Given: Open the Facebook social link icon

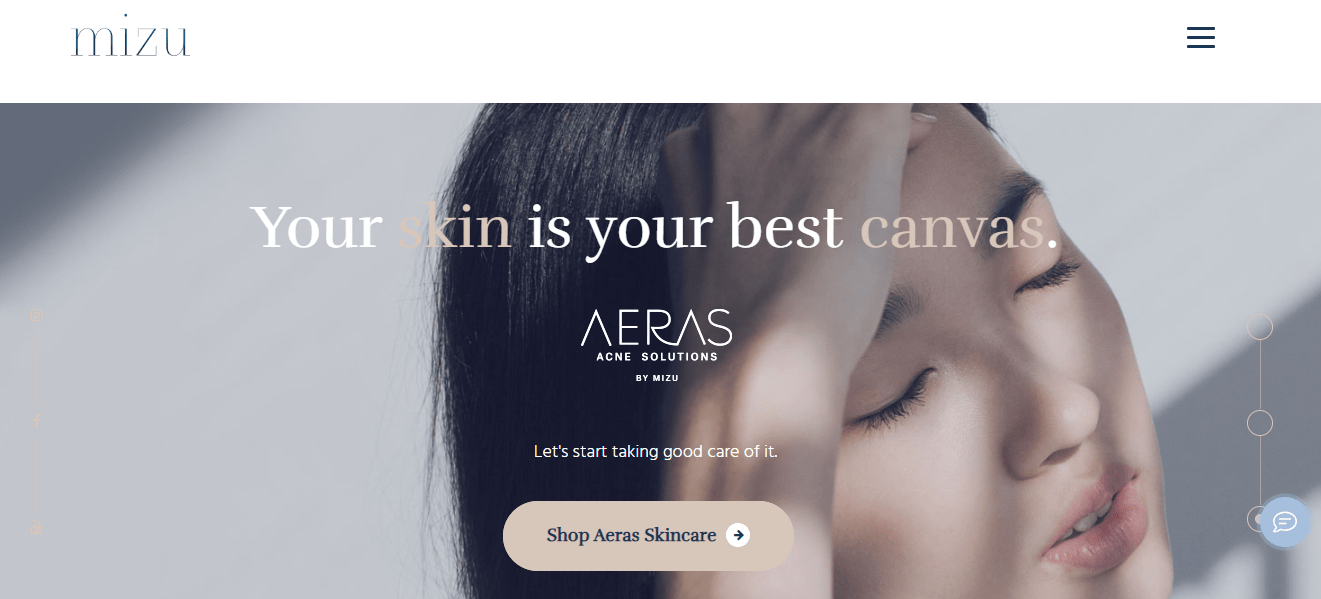Looking at the screenshot, I should point(36,421).
